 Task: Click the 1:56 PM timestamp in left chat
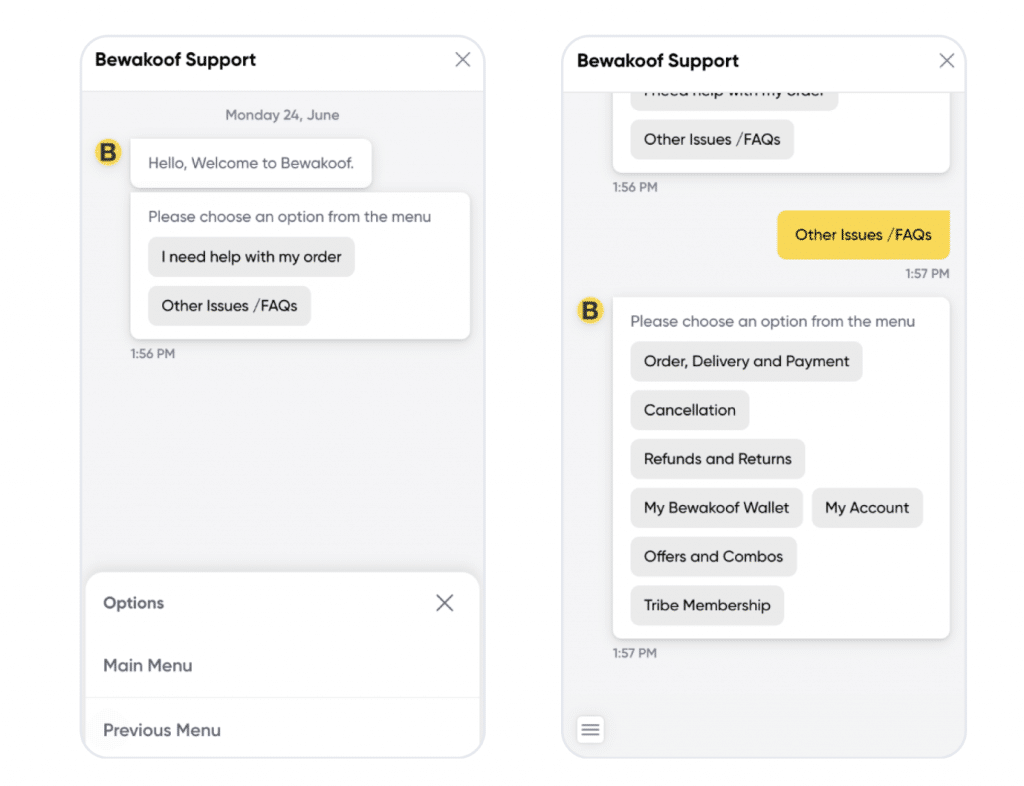point(153,354)
